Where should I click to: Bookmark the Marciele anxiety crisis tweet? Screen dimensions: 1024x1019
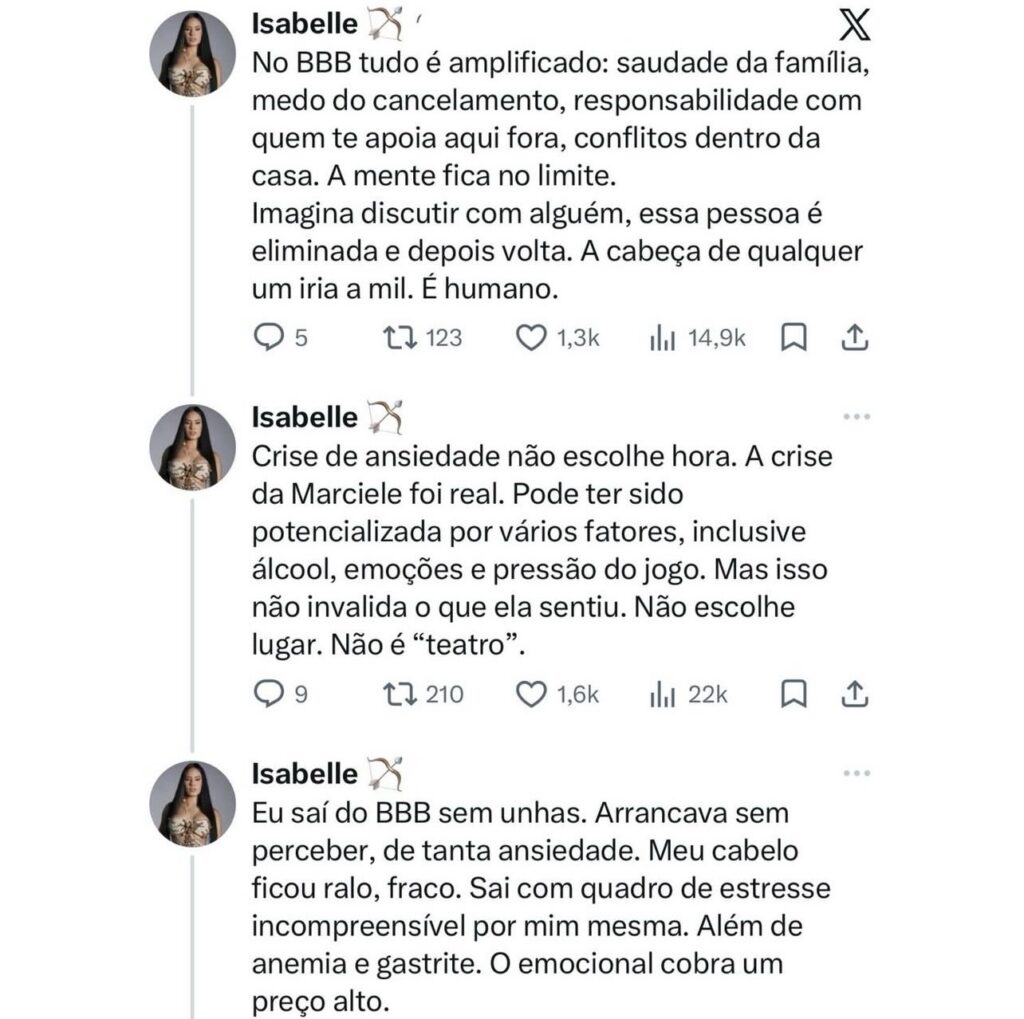793,694
